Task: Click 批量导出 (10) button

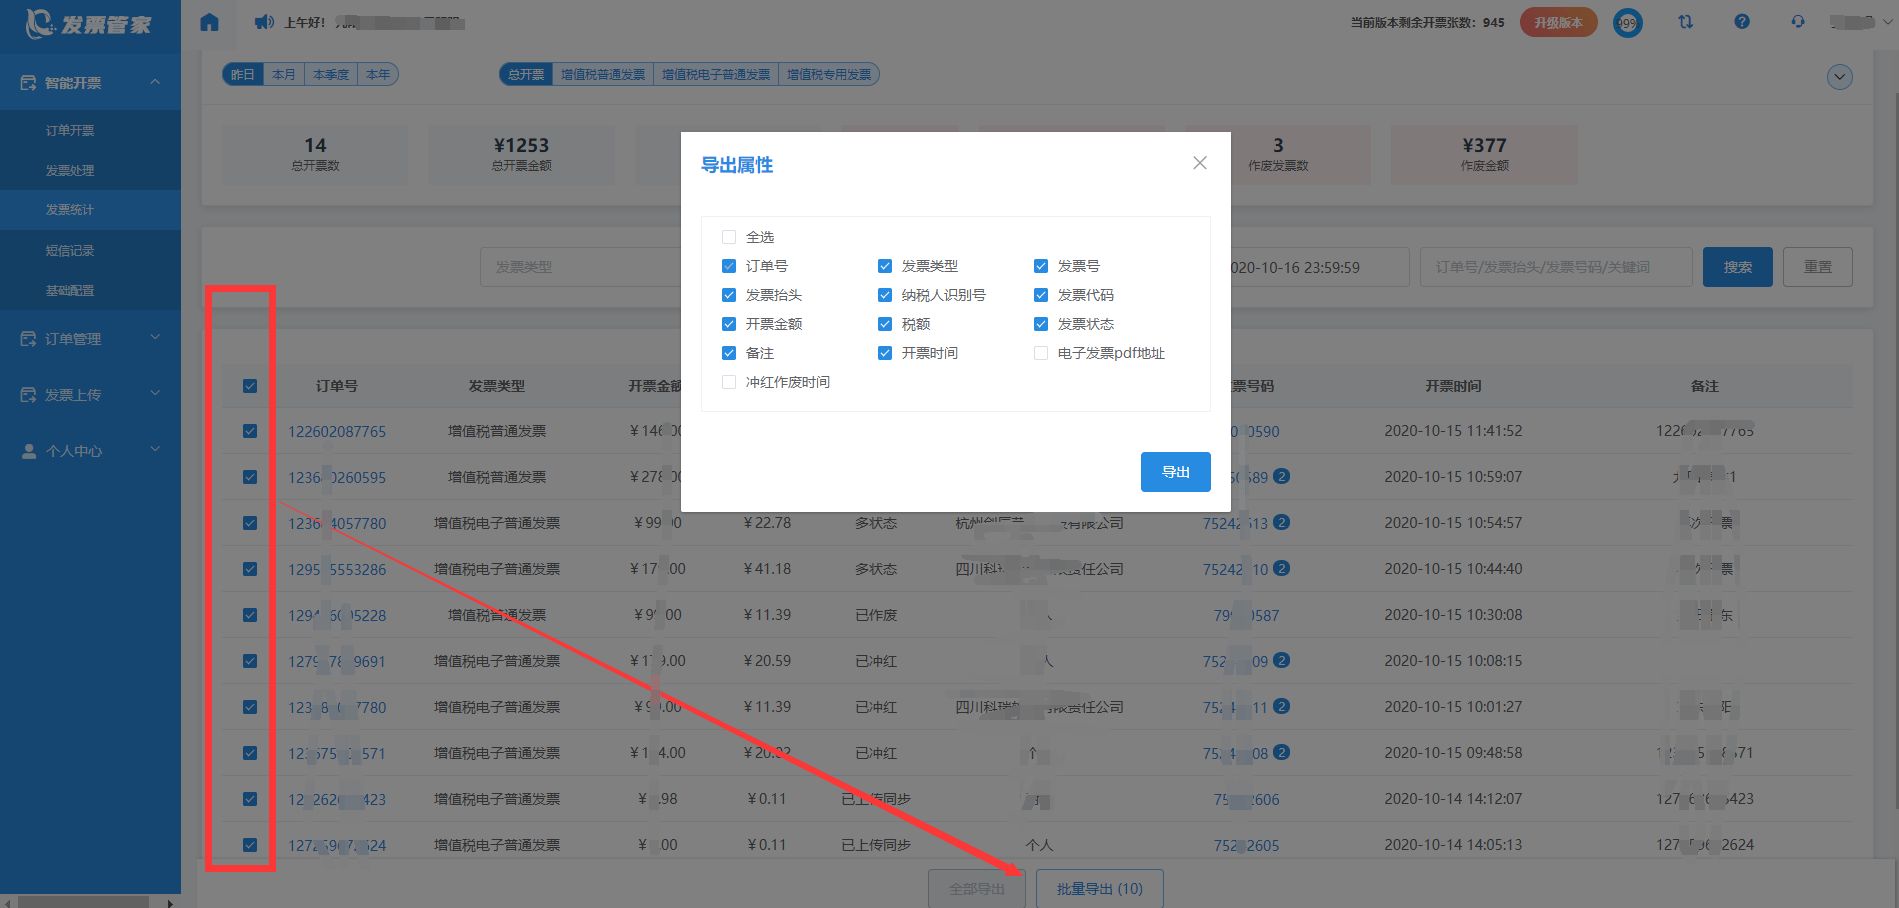Action: pos(1100,888)
